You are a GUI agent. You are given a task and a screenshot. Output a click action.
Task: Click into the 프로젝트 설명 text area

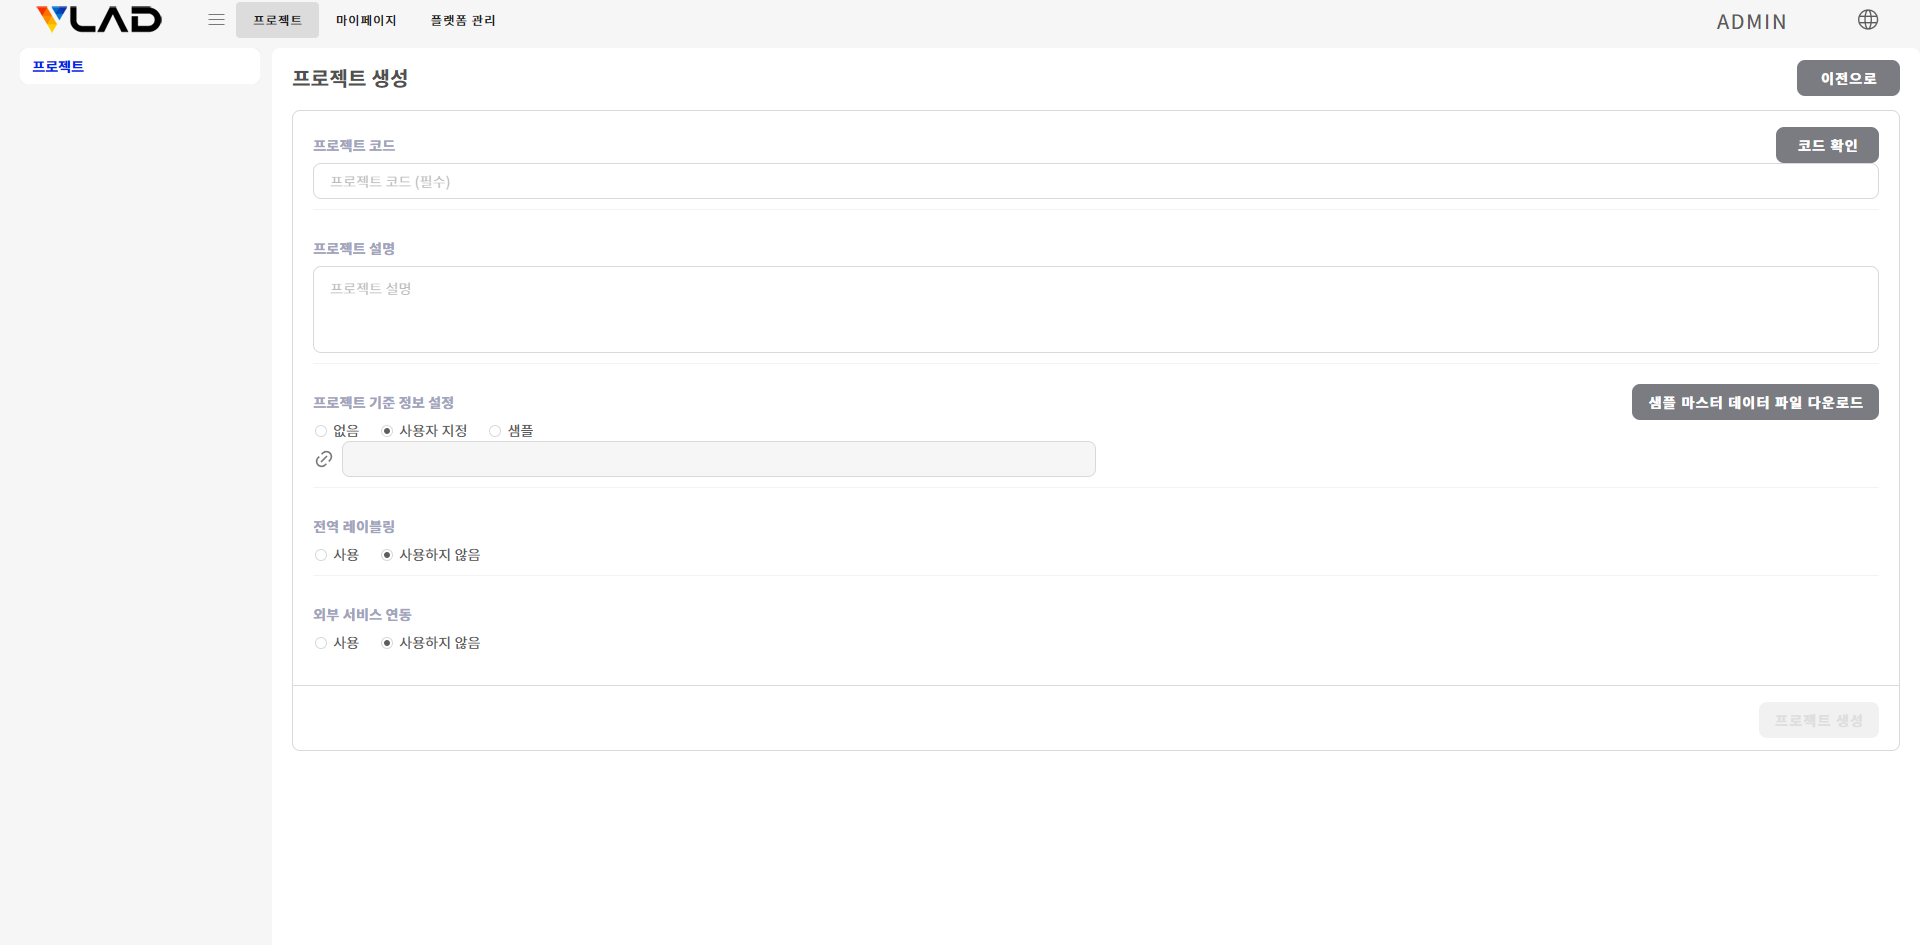(1095, 309)
